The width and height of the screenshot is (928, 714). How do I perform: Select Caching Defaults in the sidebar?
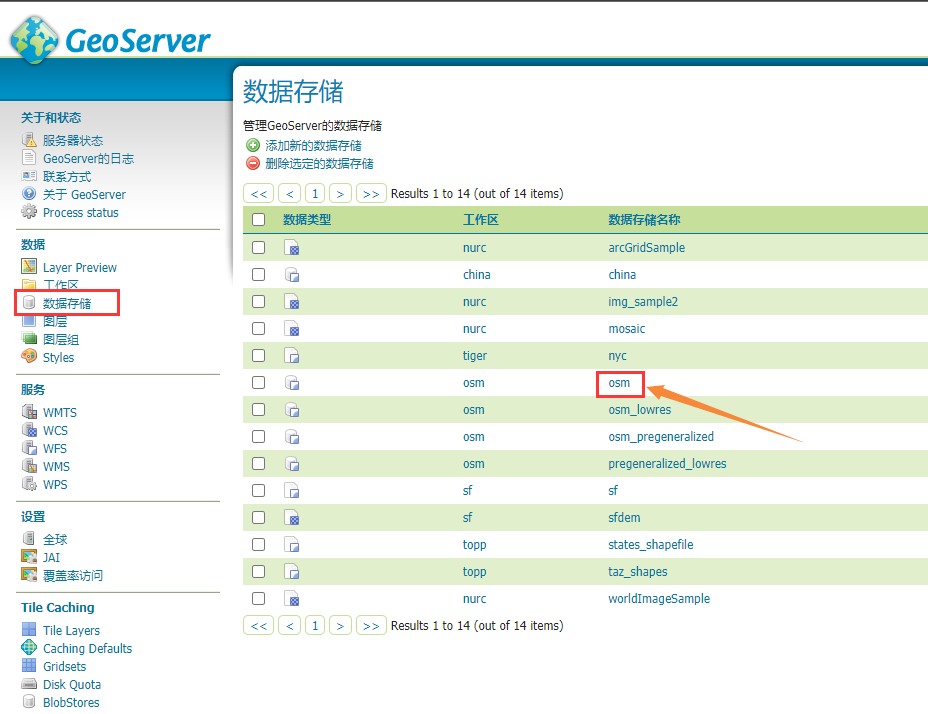(x=30, y=648)
